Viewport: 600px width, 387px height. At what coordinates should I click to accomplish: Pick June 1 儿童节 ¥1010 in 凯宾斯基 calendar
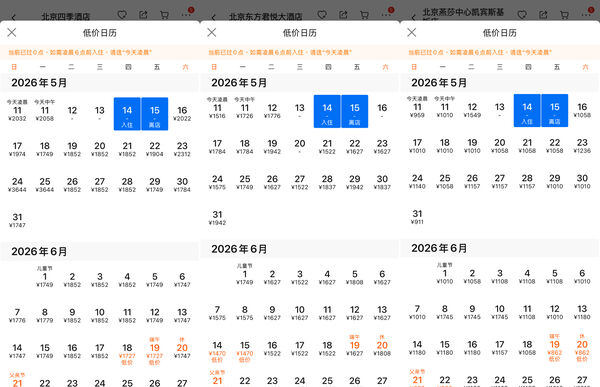tap(445, 273)
